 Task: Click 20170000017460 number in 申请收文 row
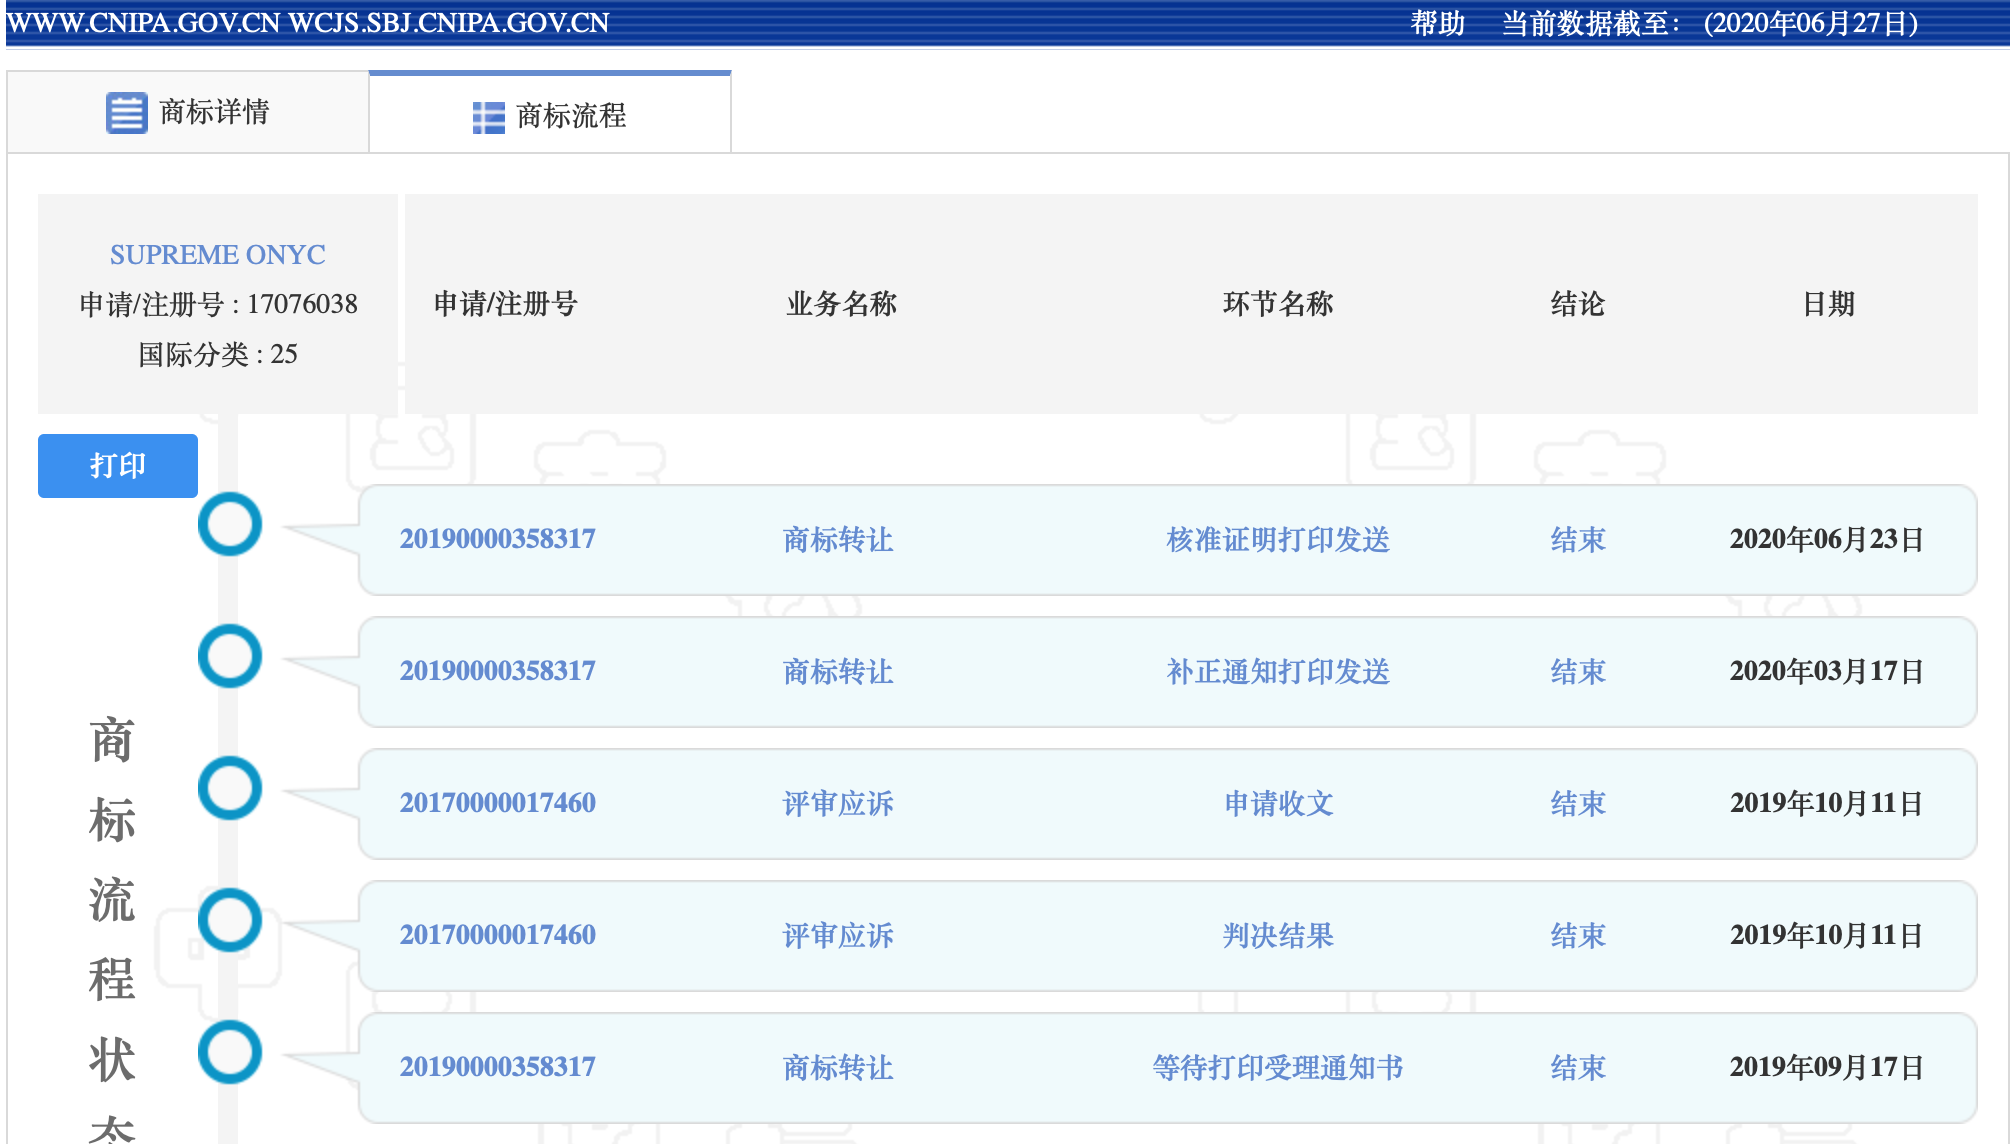(x=497, y=803)
